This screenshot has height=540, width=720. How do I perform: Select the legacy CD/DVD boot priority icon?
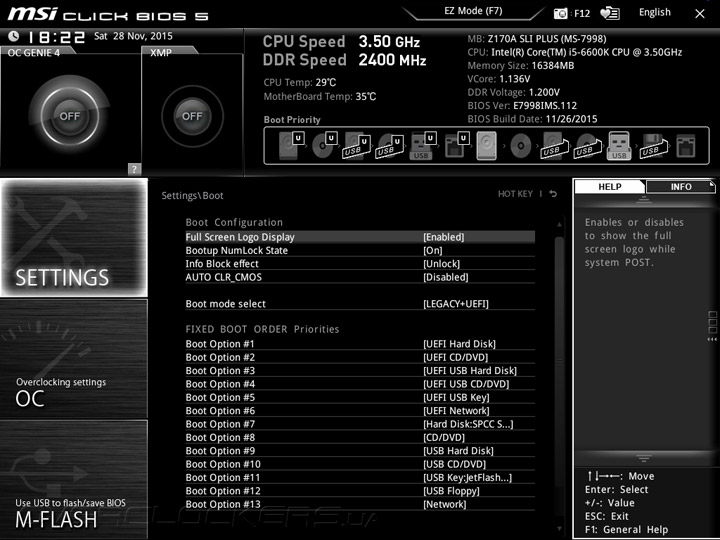tap(521, 146)
